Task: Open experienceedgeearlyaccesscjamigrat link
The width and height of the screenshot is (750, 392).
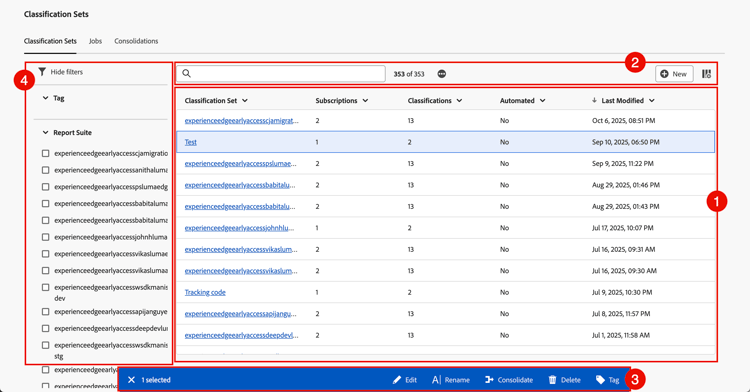Action: (x=242, y=120)
